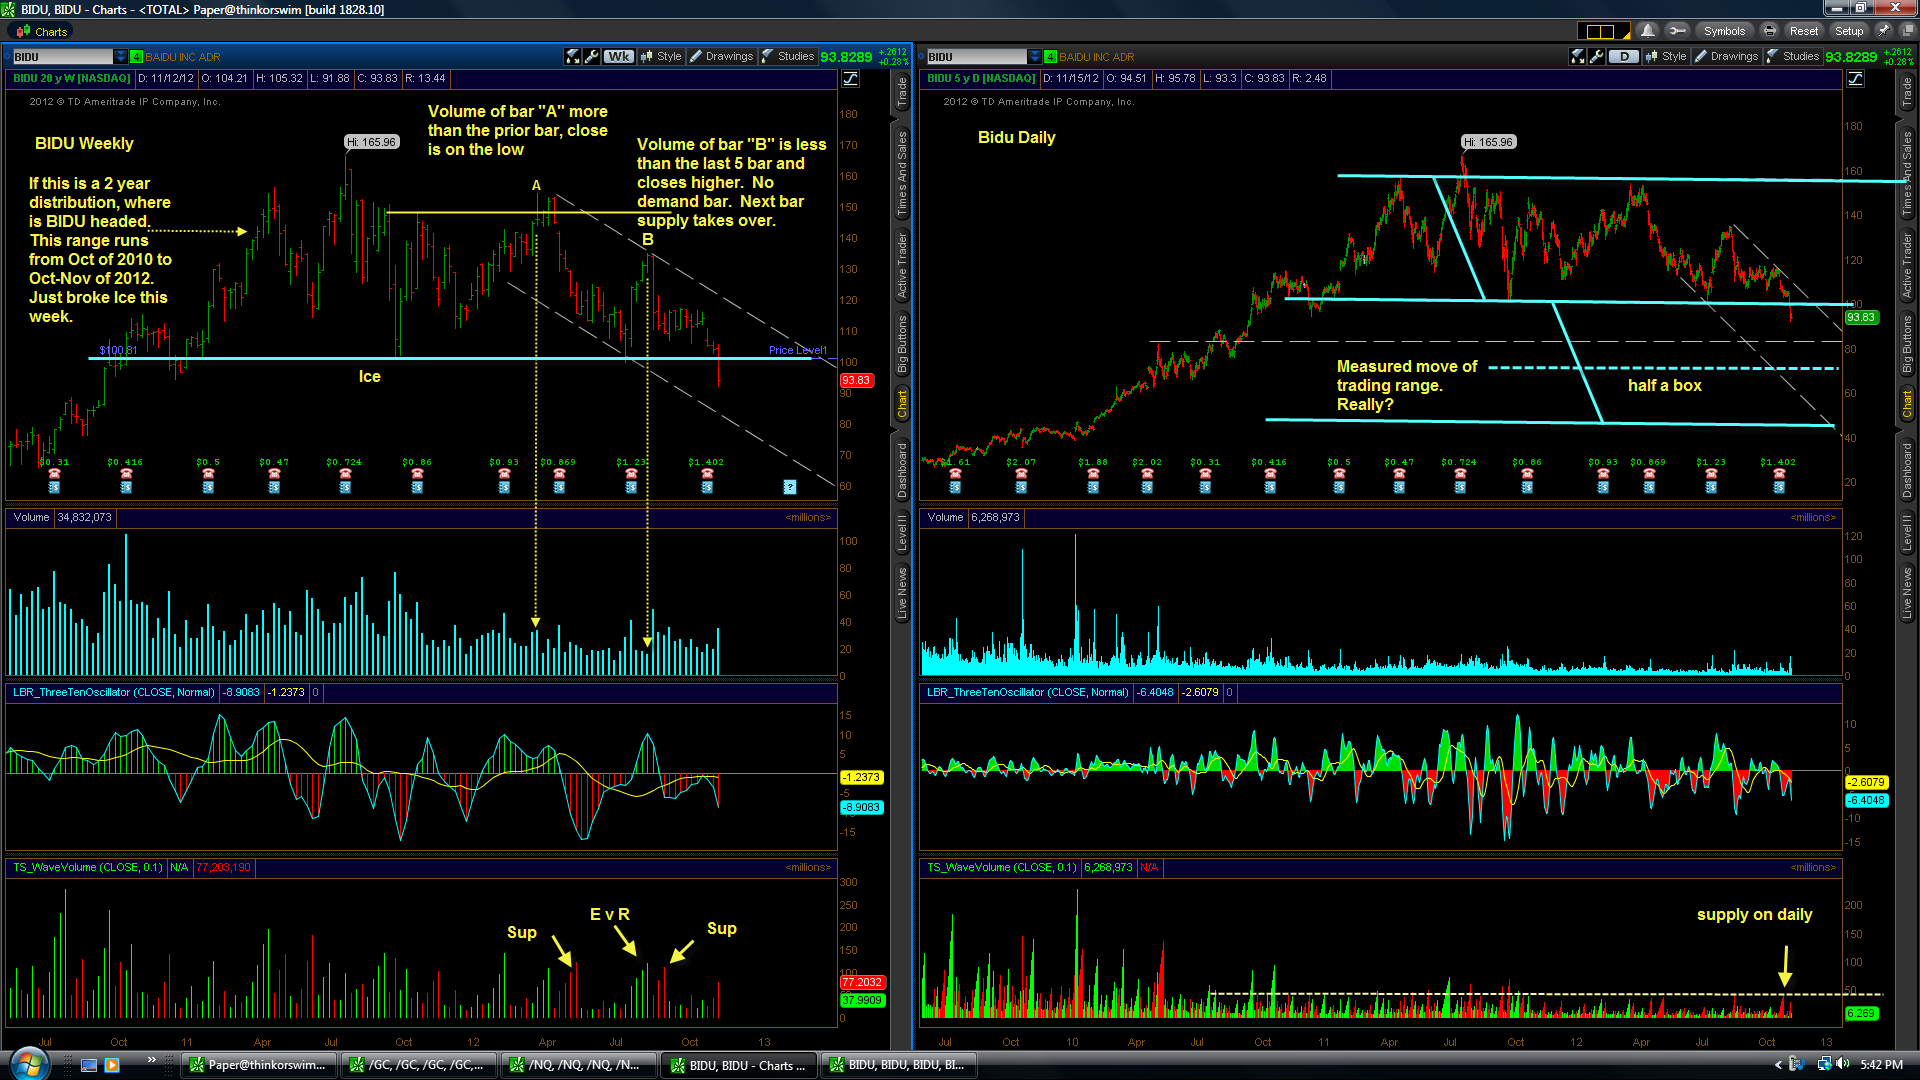Open Dashboard side tab of weekly chart
The image size is (1920, 1080).
click(x=902, y=470)
